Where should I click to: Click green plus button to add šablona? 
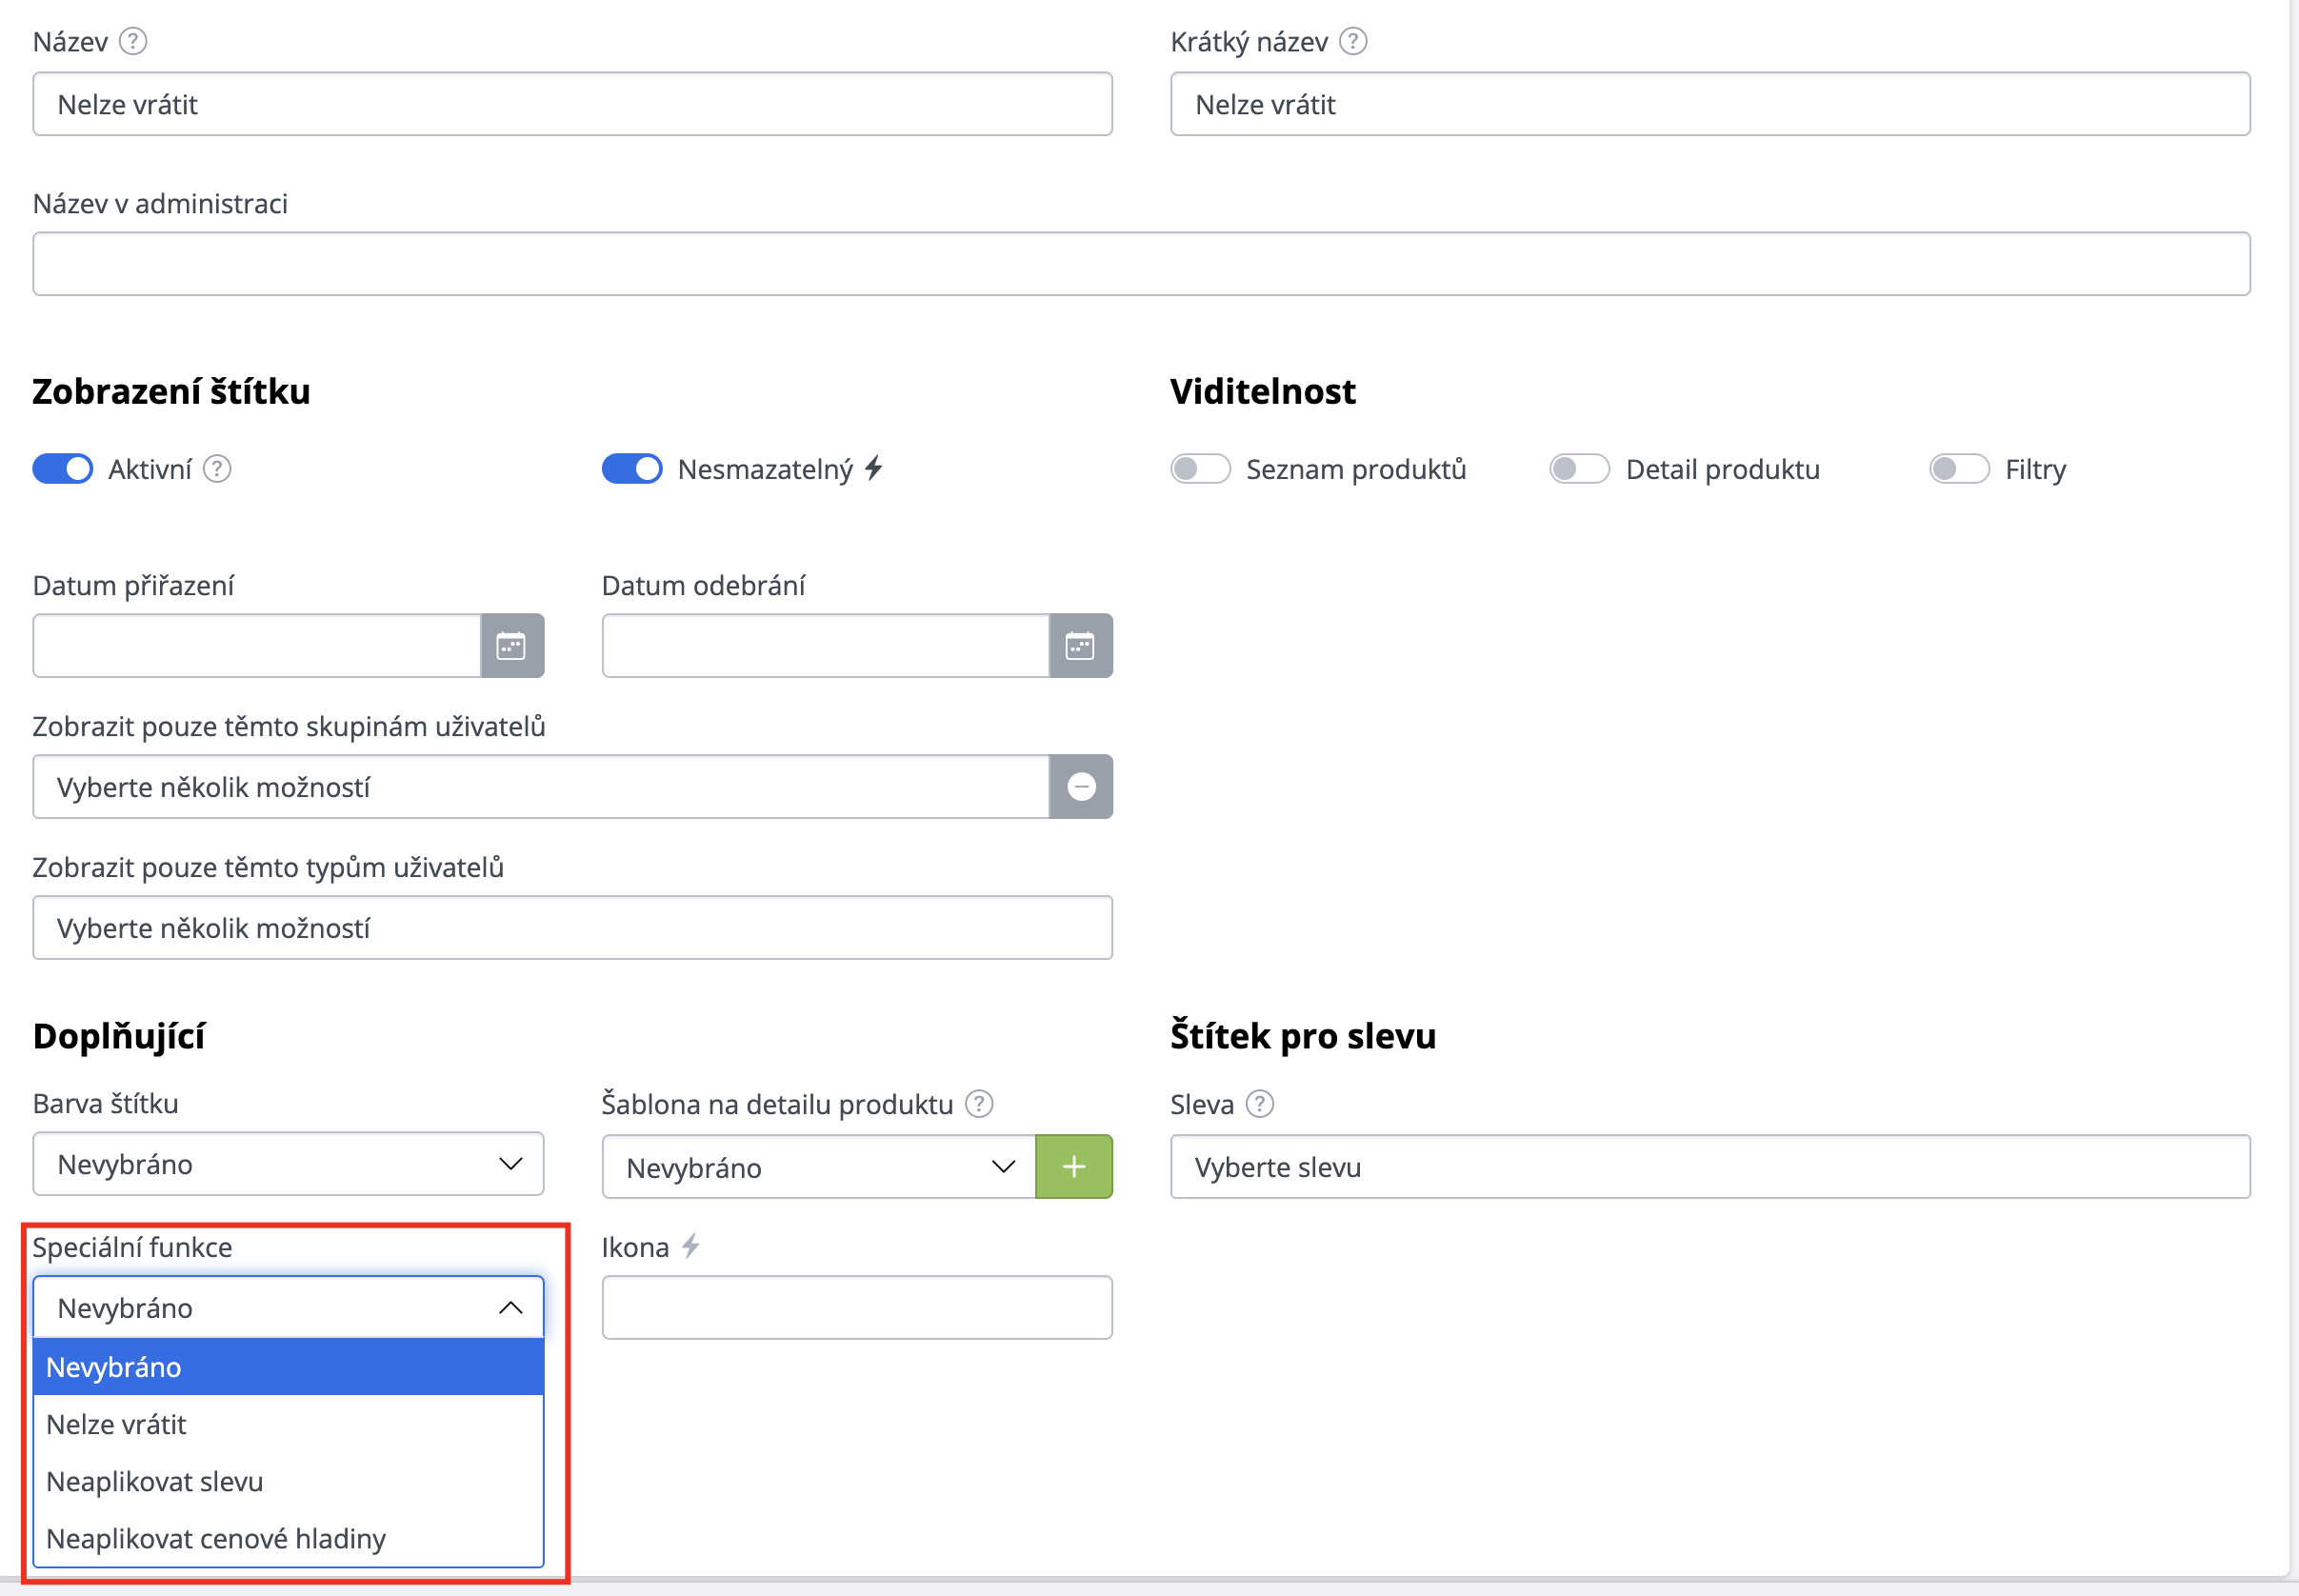pyautogui.click(x=1074, y=1167)
